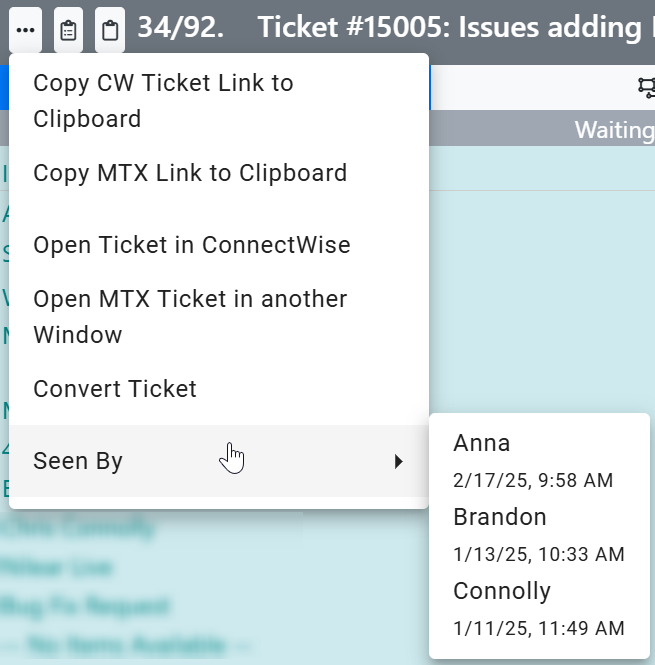Choose Copy MTX Link to Clipboard

pos(190,173)
